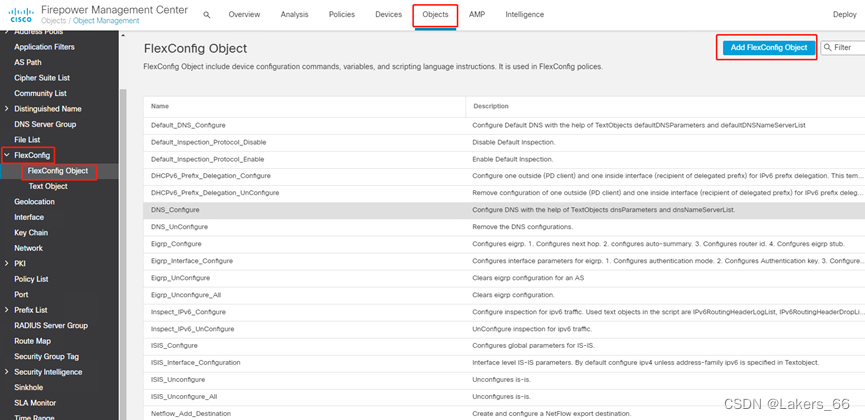Open the Analysis menu
Viewport: 865px width, 420px height.
pyautogui.click(x=295, y=15)
